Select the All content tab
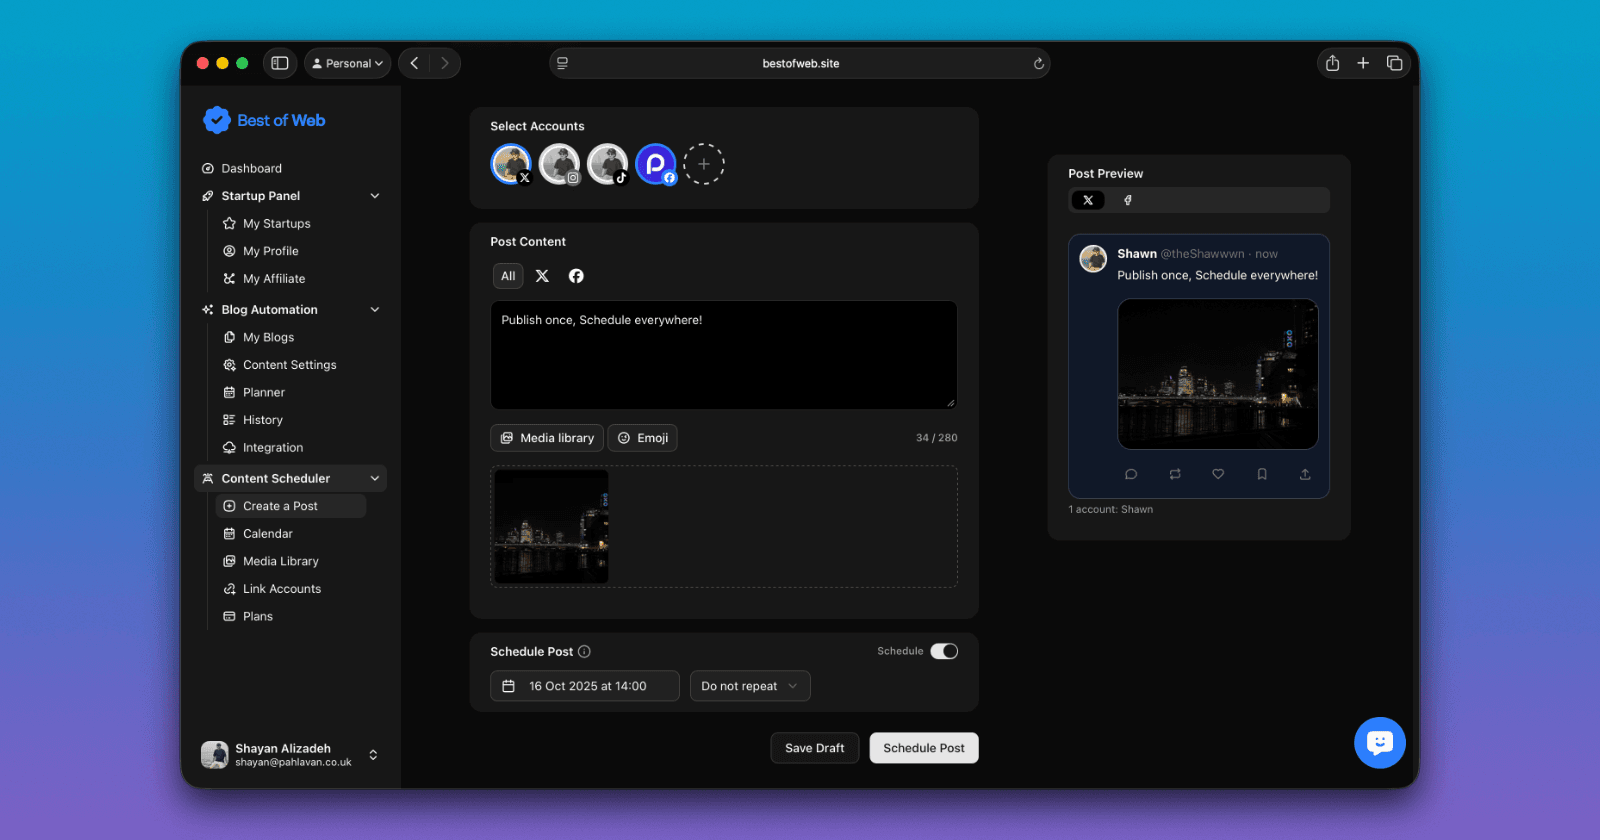This screenshot has width=1600, height=840. click(508, 276)
